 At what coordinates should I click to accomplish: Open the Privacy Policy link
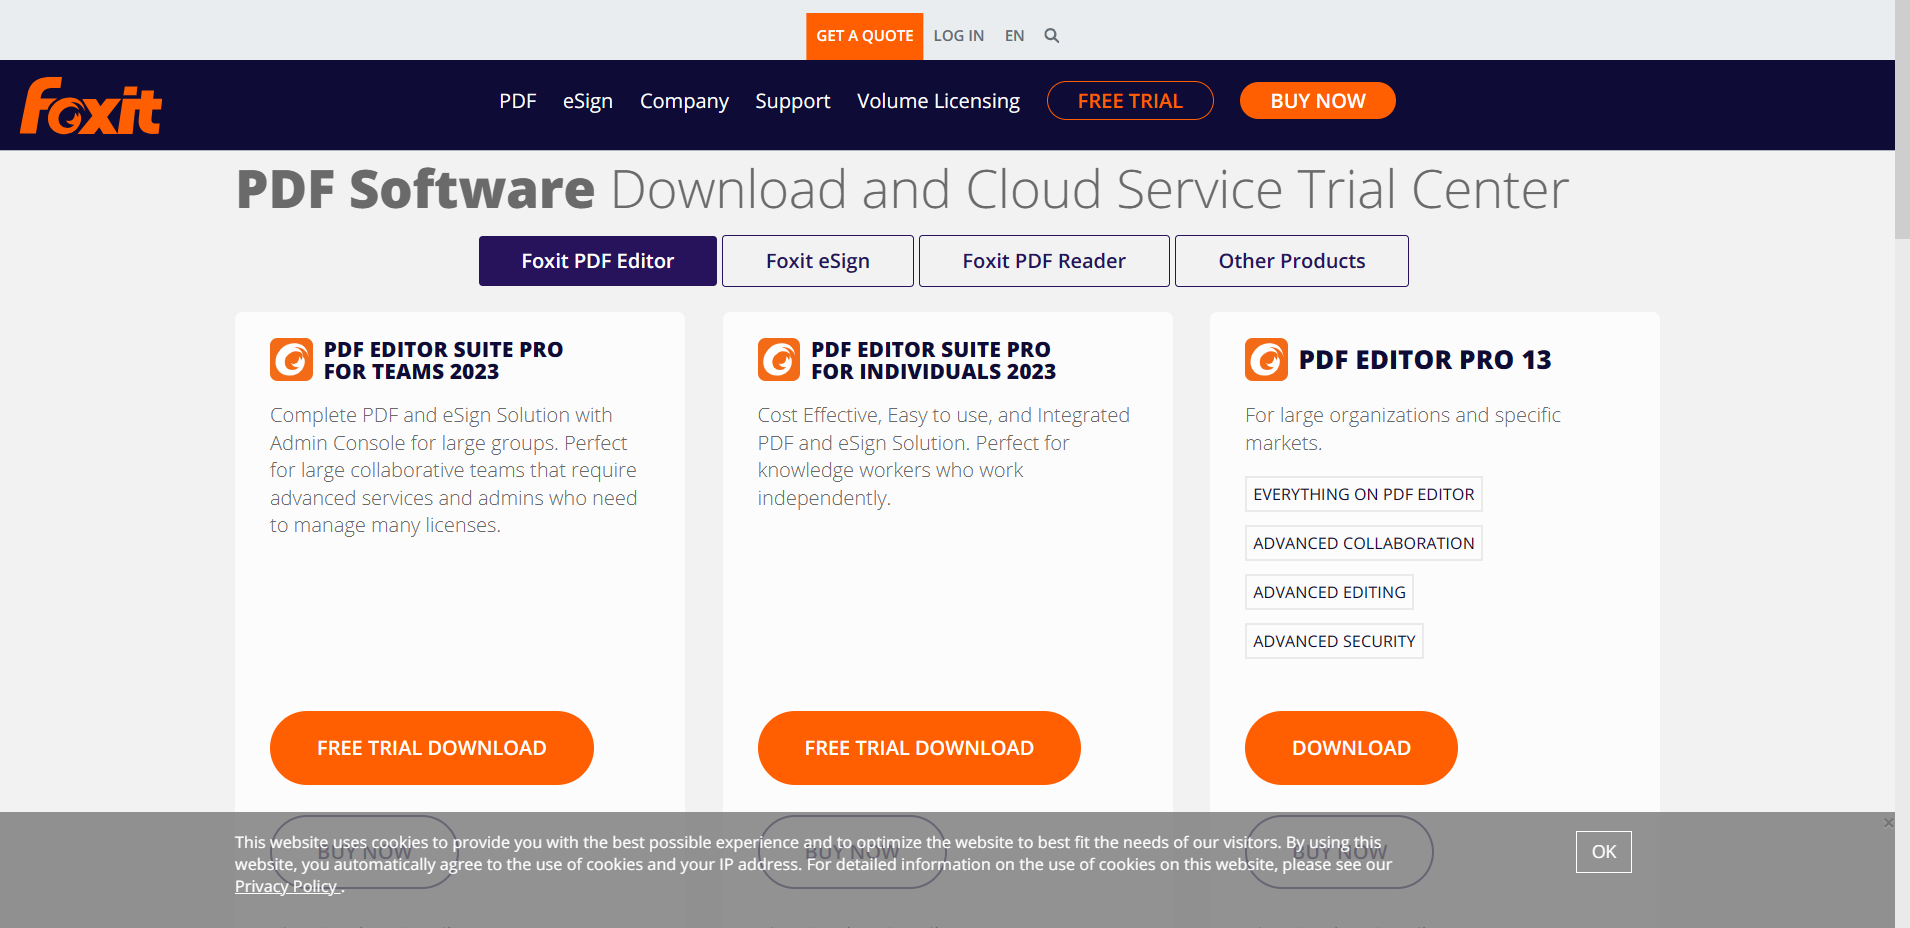(x=287, y=886)
